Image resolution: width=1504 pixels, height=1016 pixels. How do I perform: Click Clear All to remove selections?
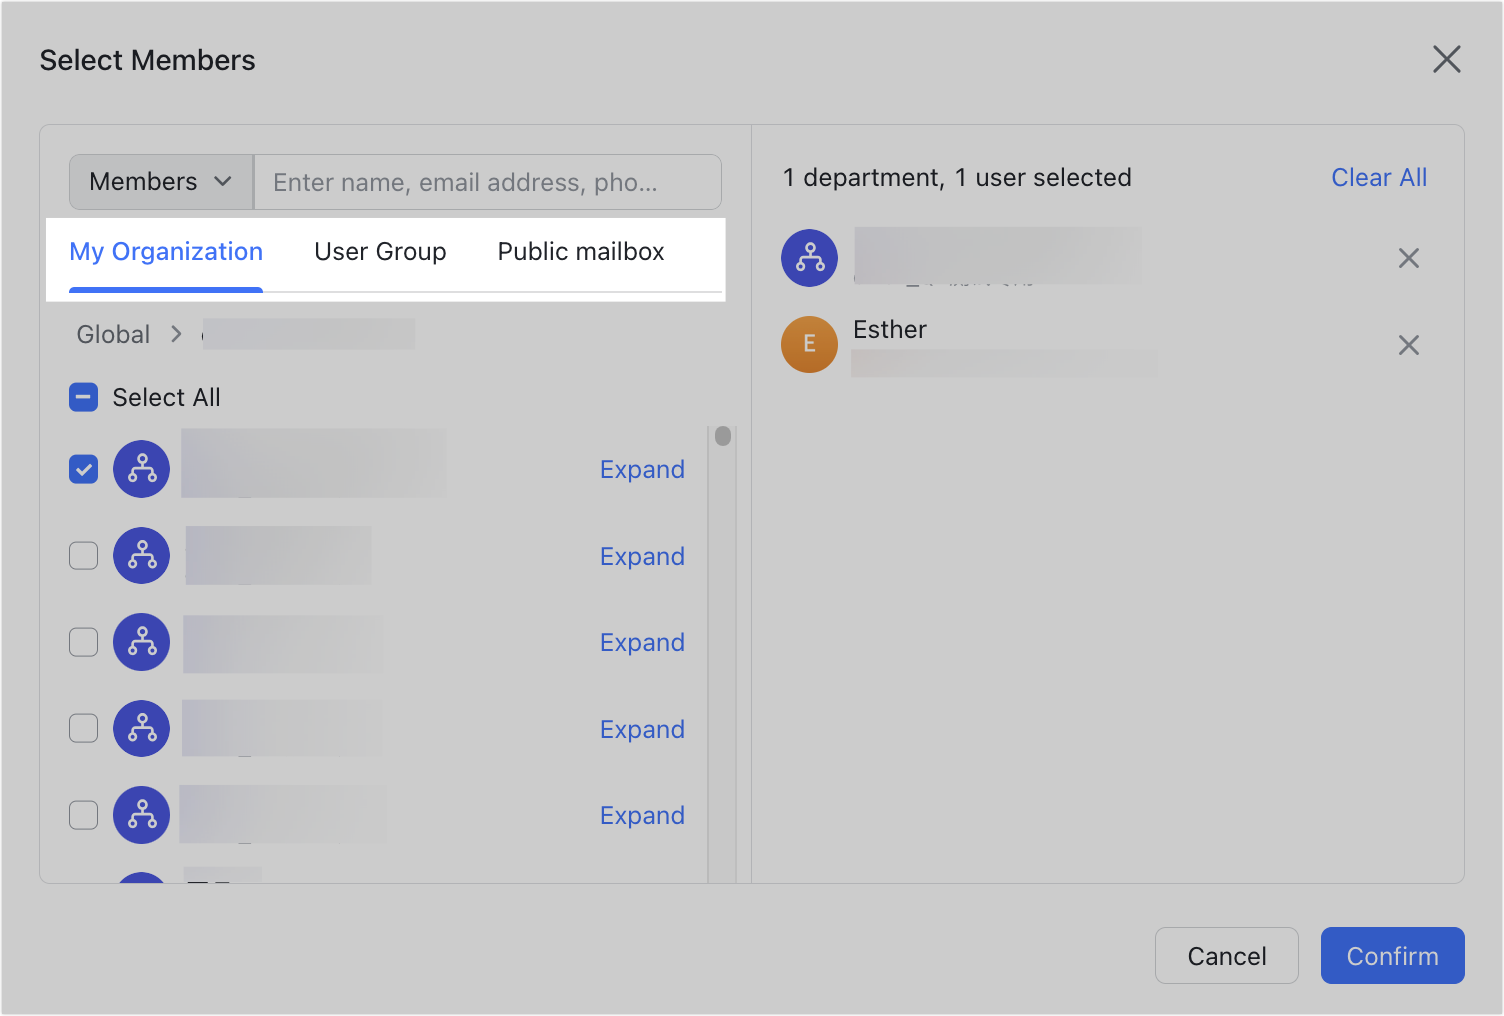click(1379, 177)
